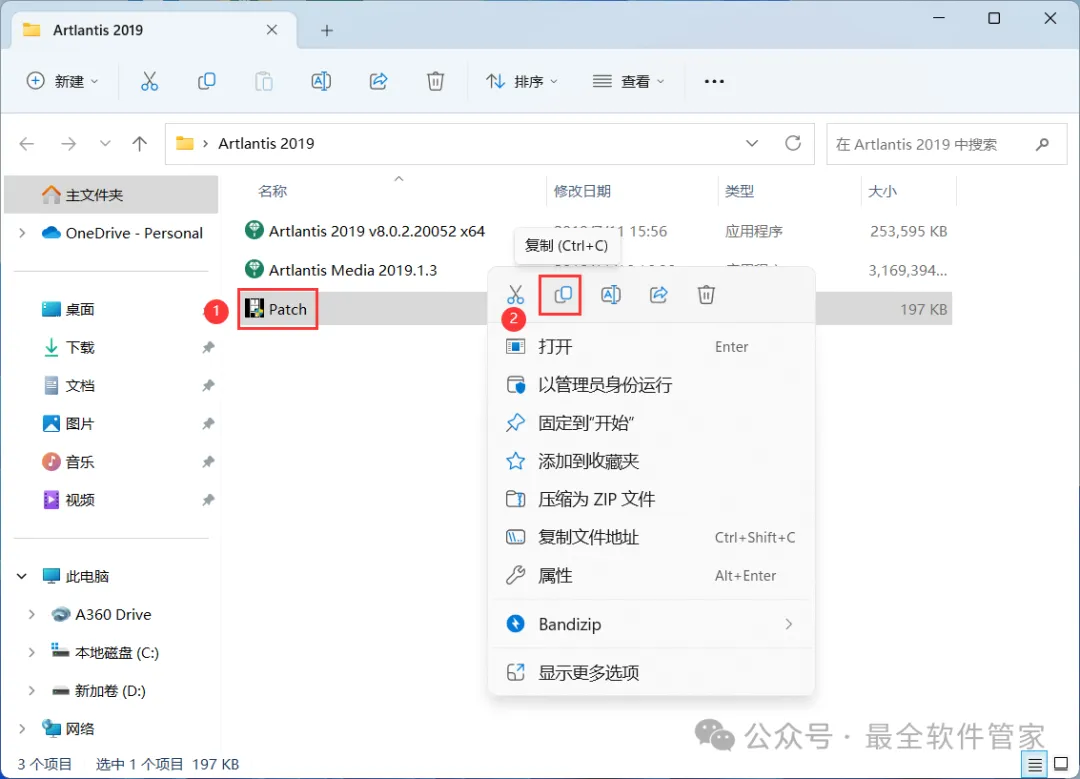Click the Rename icon in the toolbar

pos(321,81)
